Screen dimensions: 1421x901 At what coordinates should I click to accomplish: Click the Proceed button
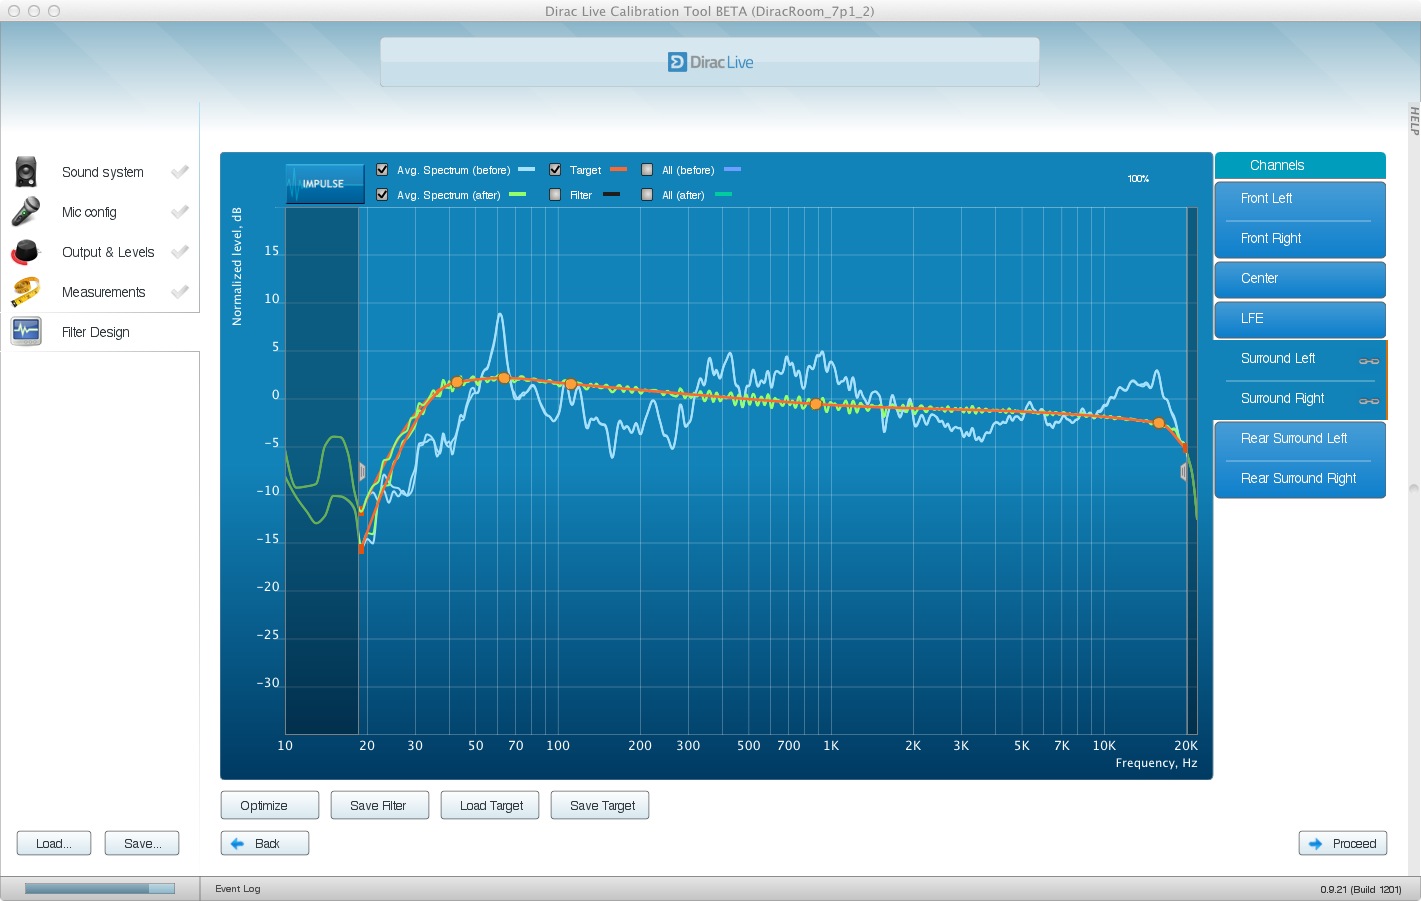(x=1343, y=844)
